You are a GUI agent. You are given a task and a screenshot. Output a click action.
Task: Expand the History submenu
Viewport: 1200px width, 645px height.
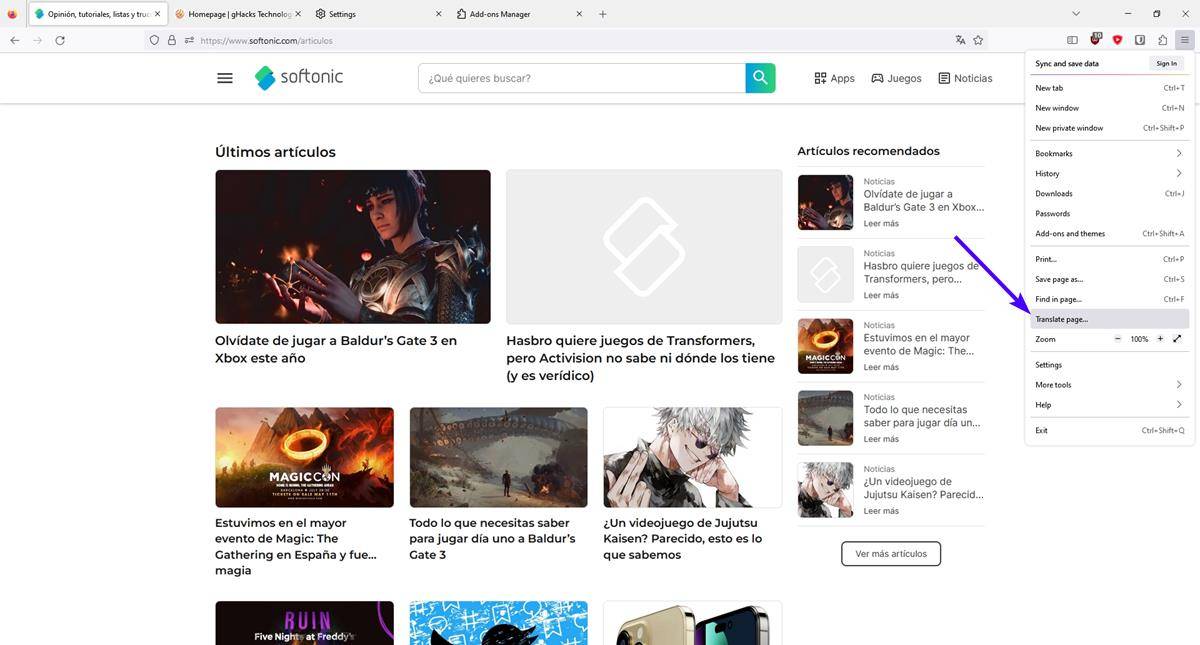coord(1109,174)
